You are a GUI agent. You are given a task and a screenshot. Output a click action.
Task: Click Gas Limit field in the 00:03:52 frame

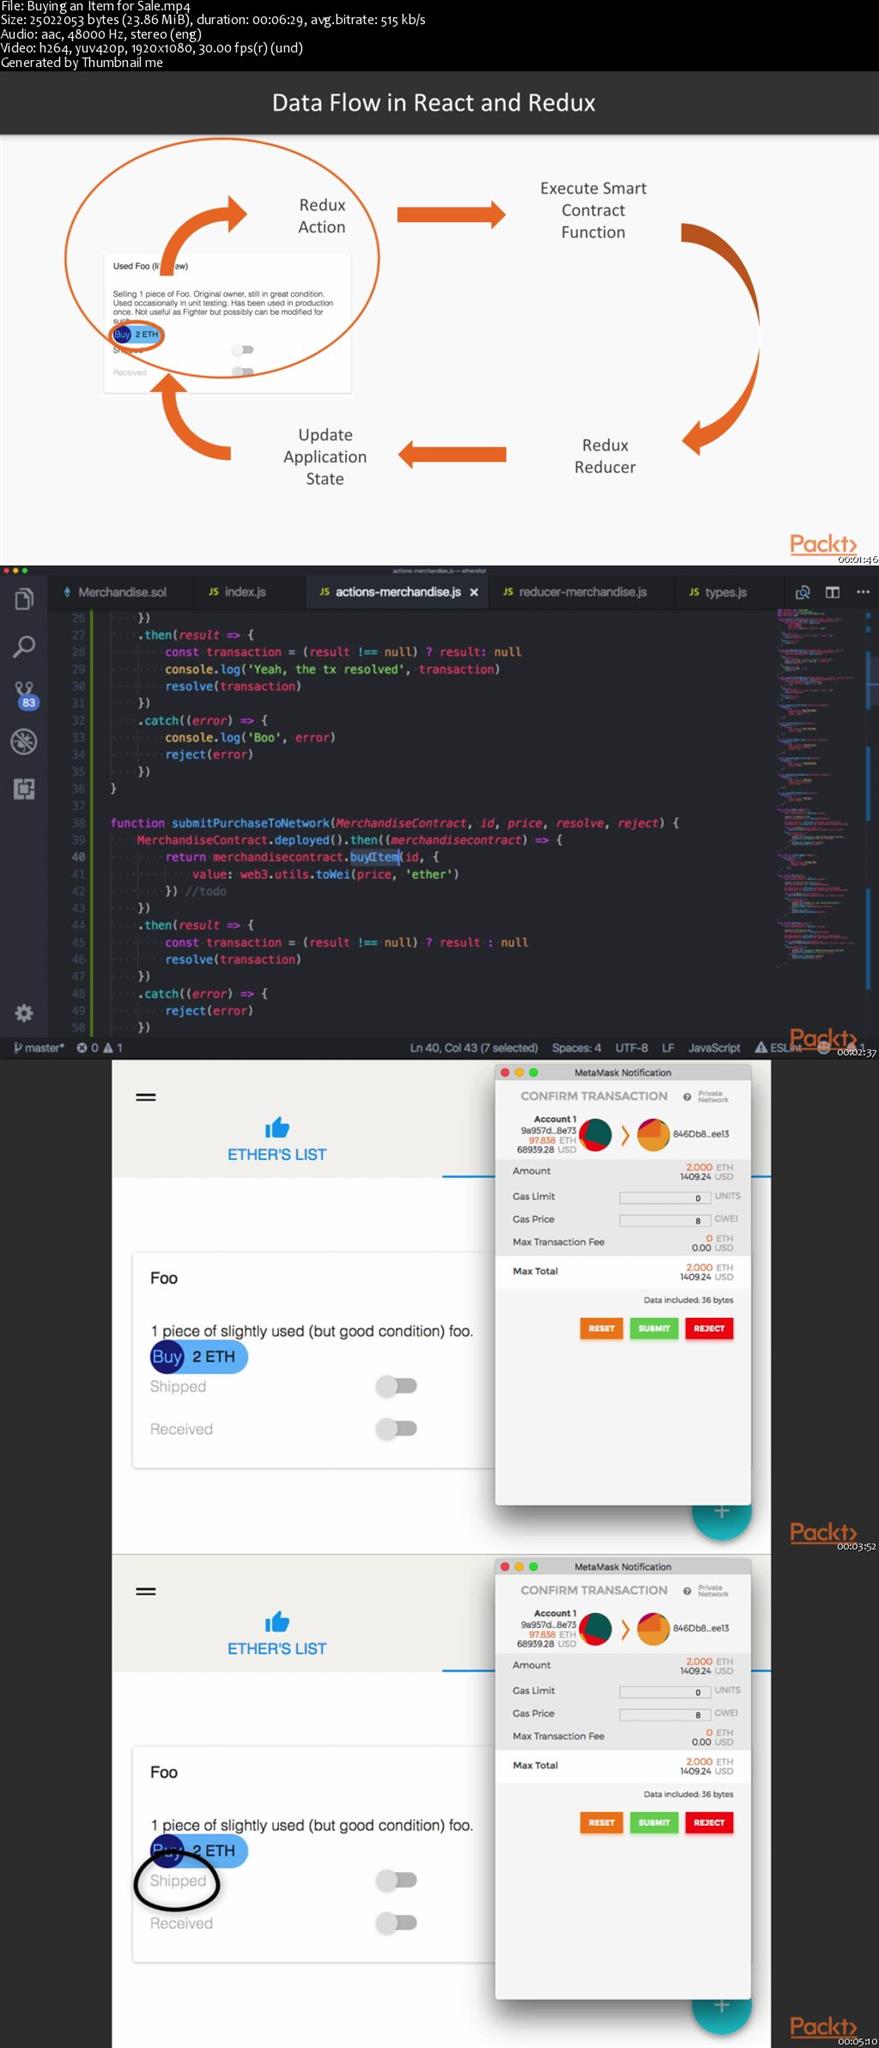coord(664,1197)
